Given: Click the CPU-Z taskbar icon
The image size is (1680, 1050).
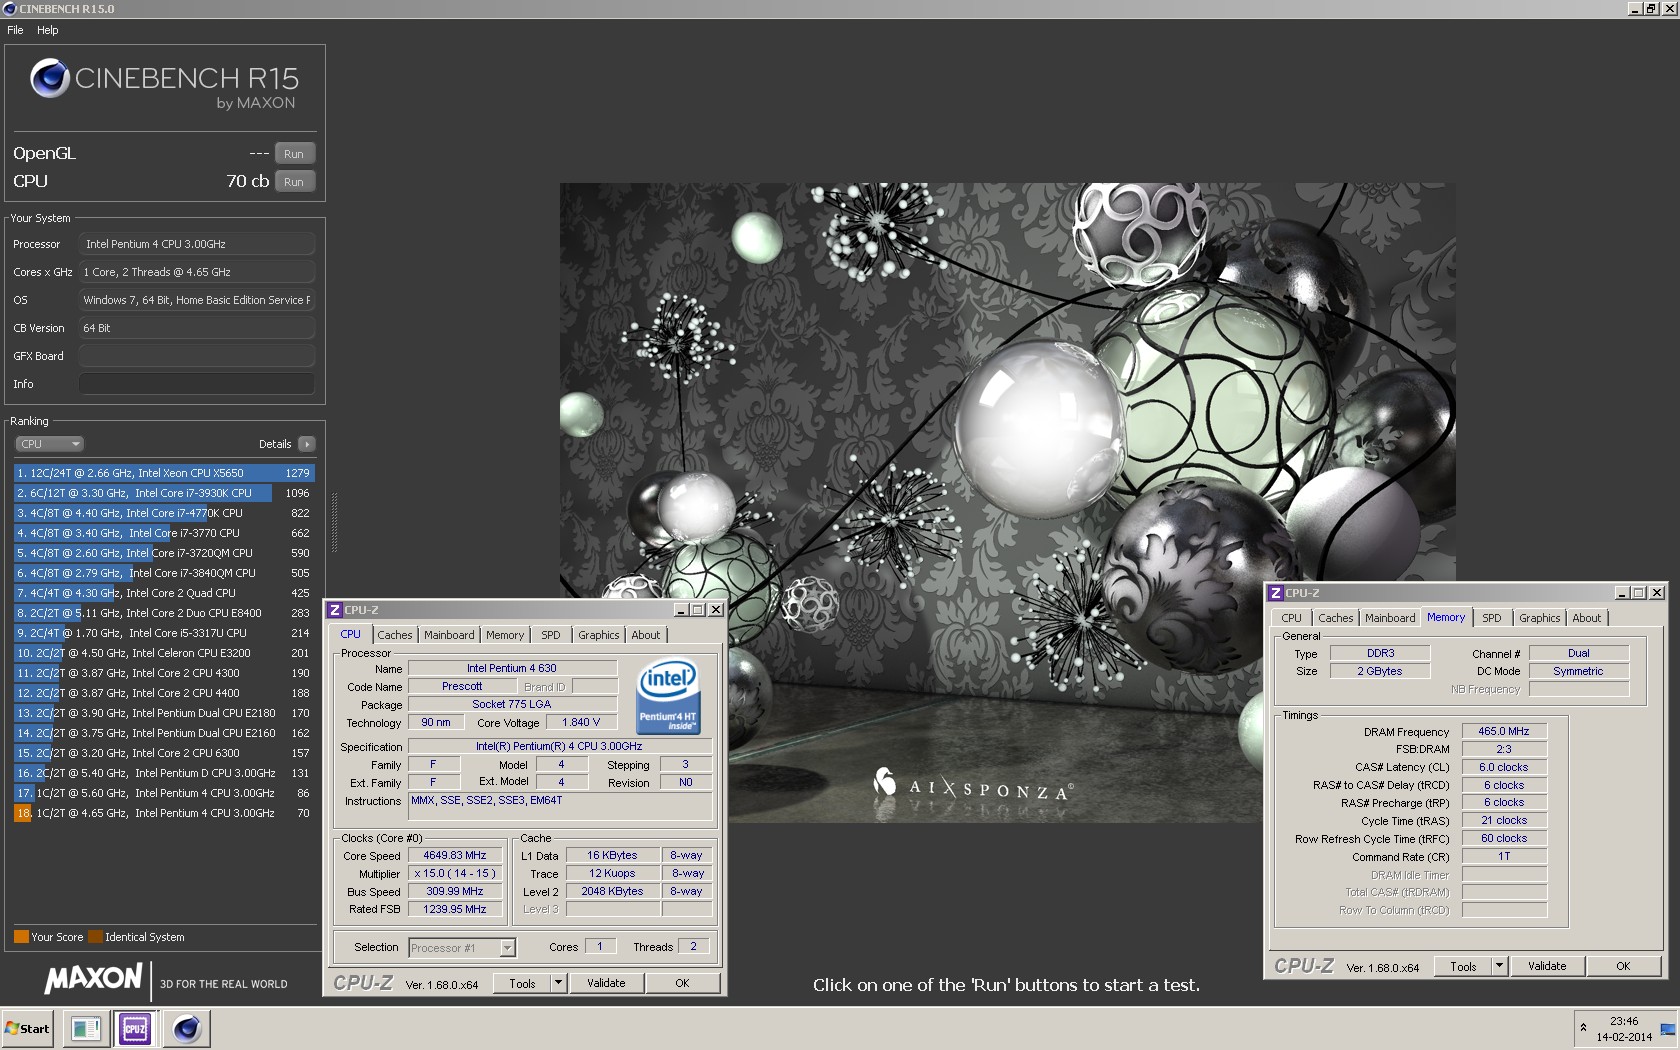Looking at the screenshot, I should (x=135, y=1028).
